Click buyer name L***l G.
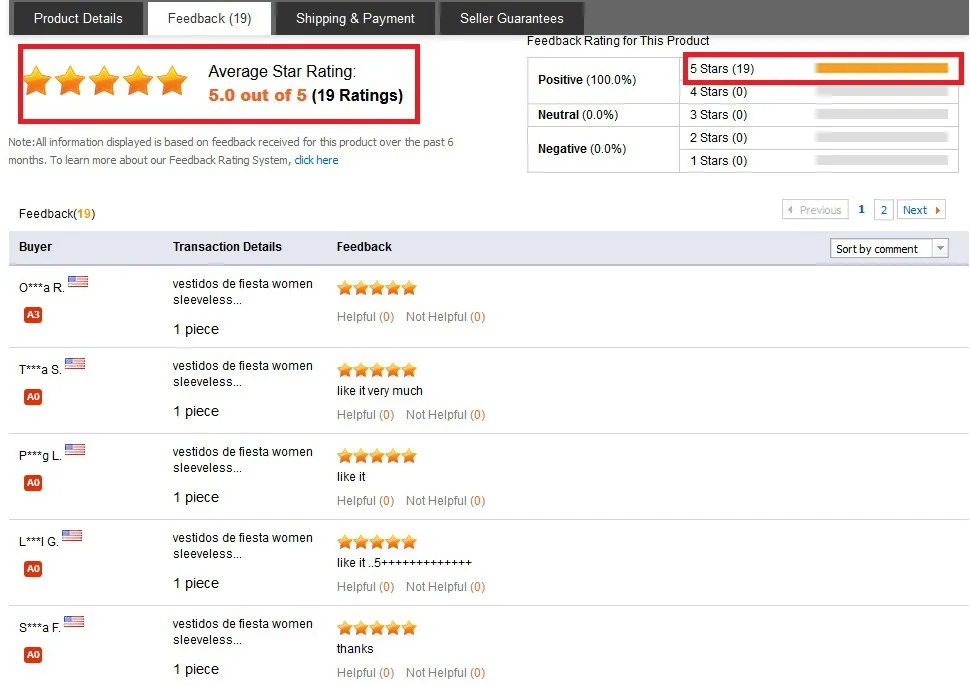 38,542
